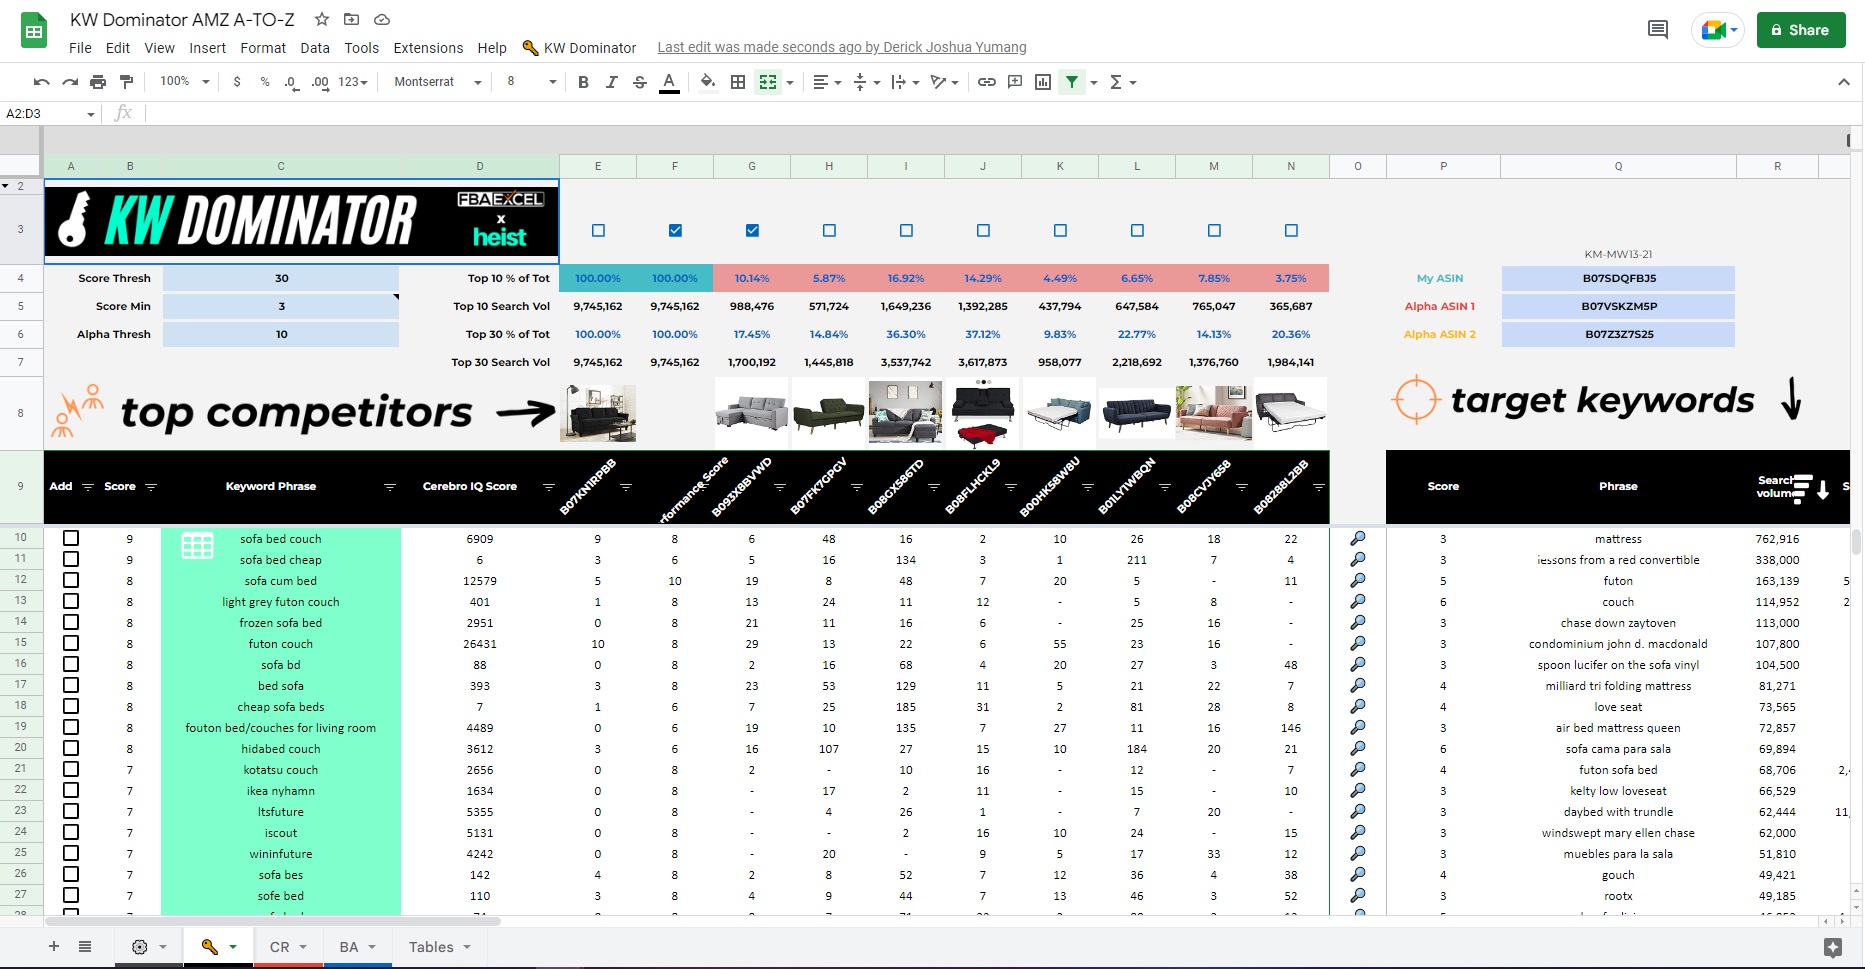Open the Data menu
This screenshot has height=969, width=1865.
point(315,48)
